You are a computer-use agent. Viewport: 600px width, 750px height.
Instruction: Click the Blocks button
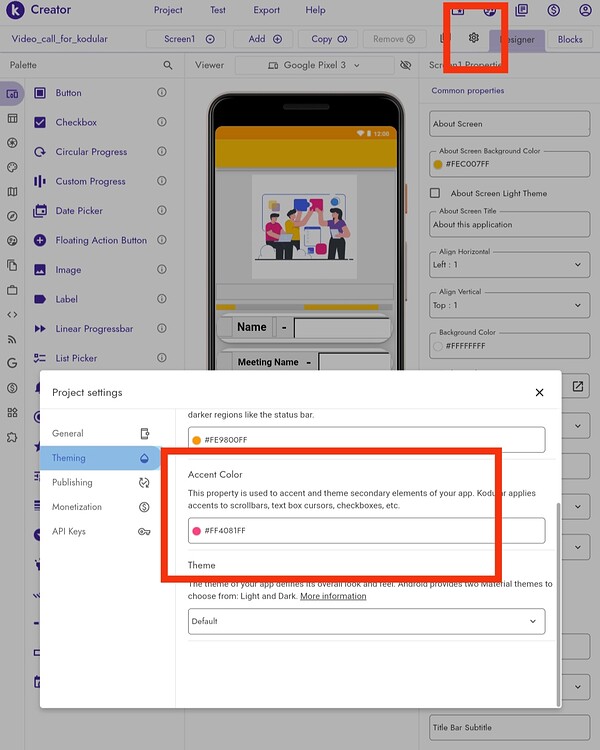pos(570,39)
